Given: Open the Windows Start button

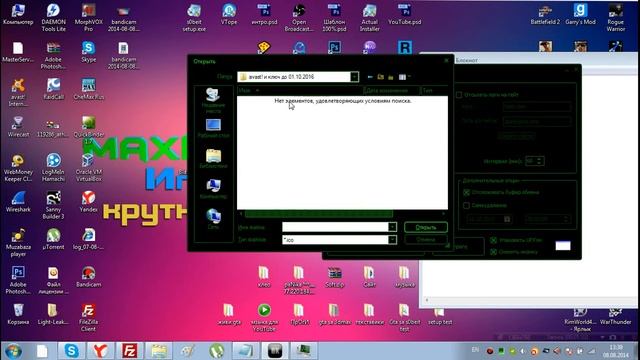Looking at the screenshot, I should (x=13, y=351).
